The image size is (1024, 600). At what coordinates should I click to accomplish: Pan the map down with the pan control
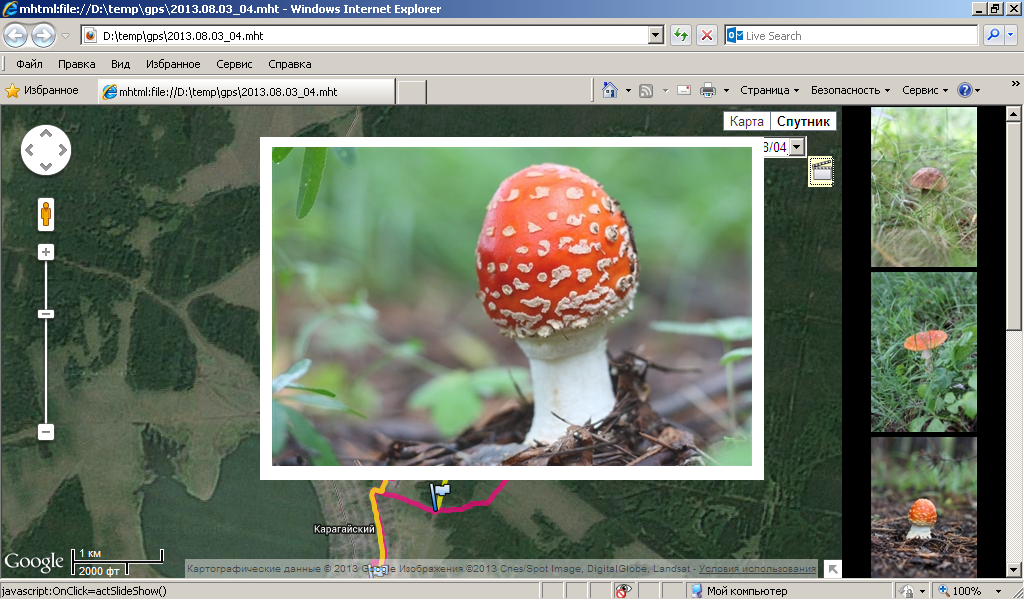pos(46,166)
